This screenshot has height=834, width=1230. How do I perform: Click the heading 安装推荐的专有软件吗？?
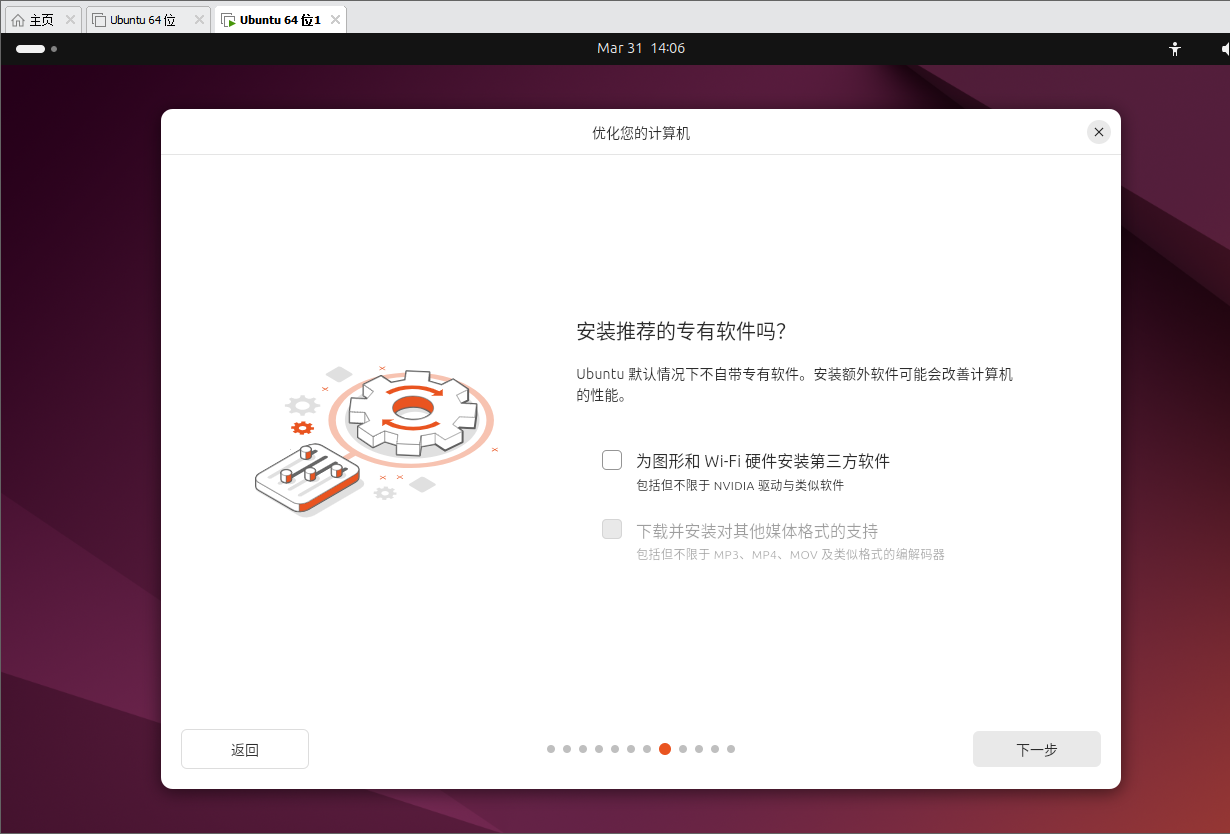(x=682, y=332)
